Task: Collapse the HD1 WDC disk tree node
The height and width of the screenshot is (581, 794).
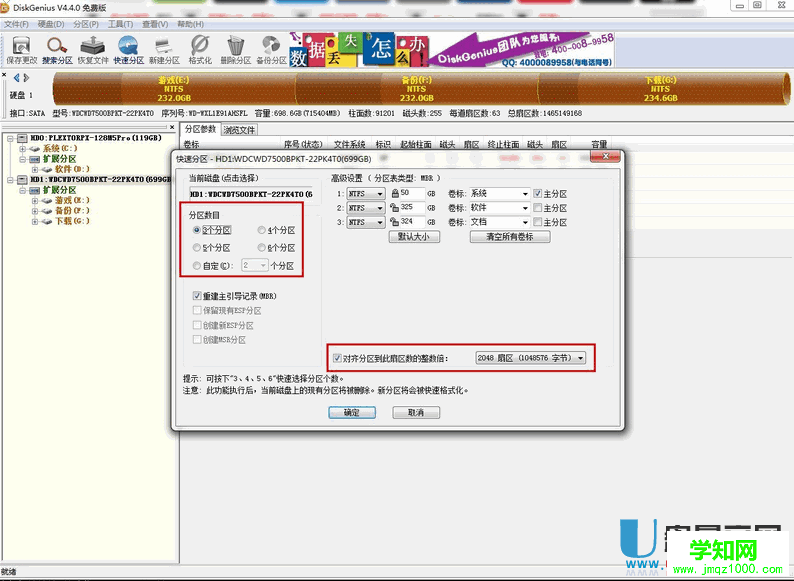Action: coord(10,180)
